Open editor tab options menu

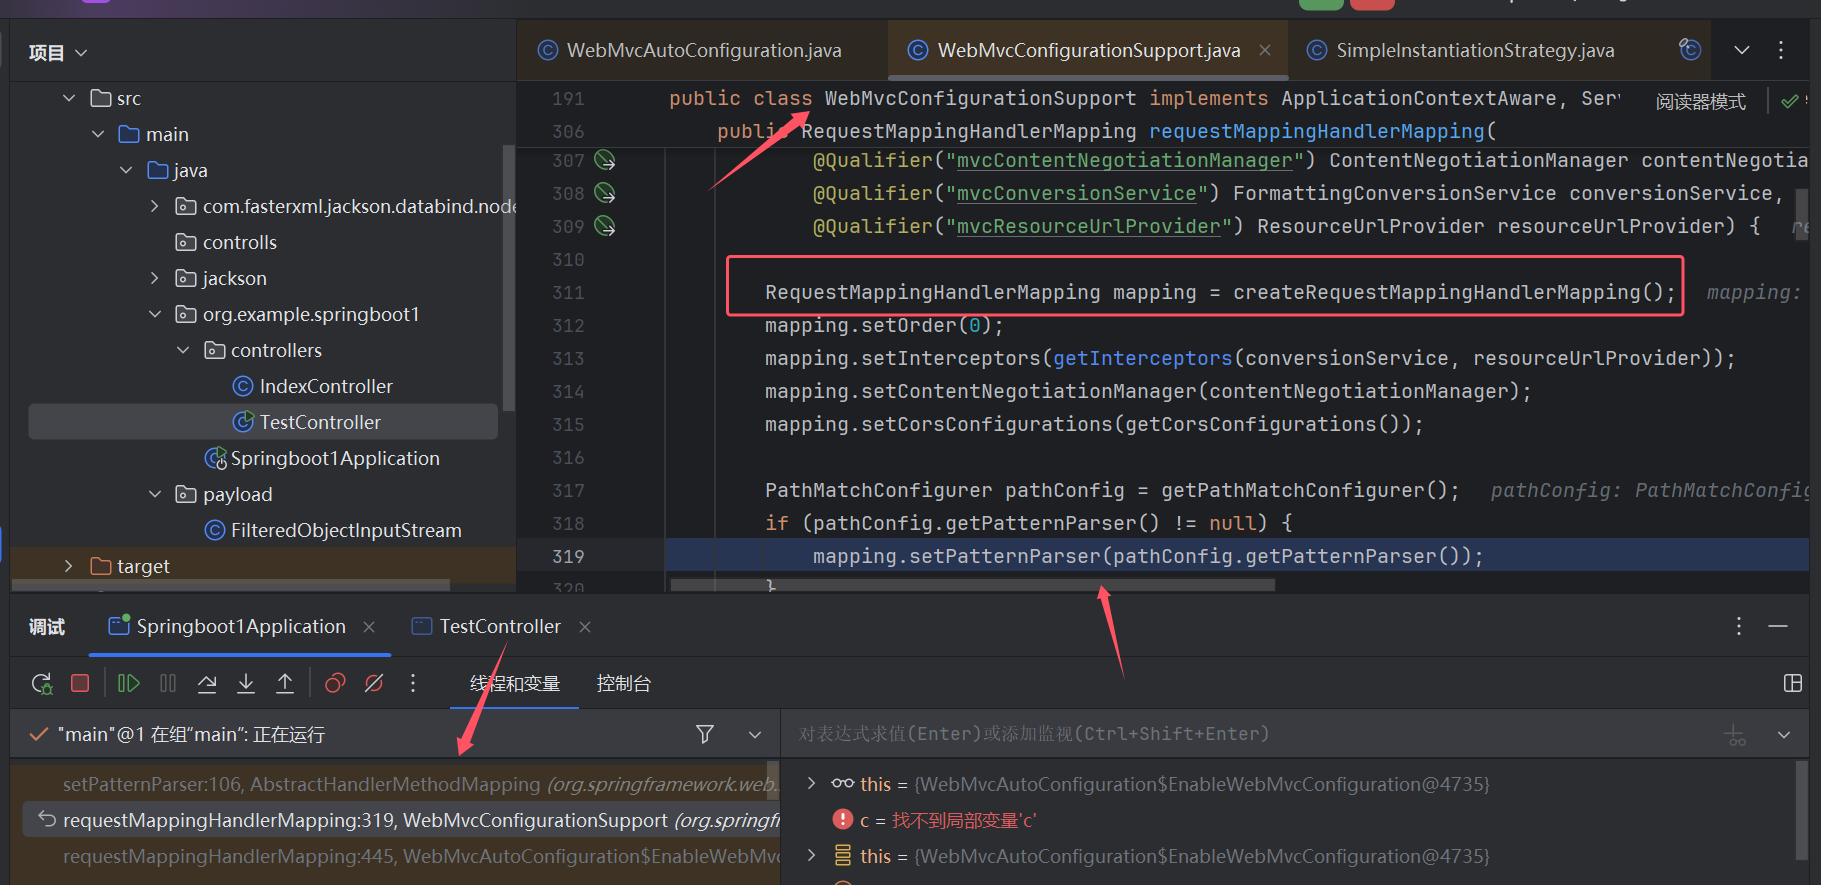pyautogui.click(x=1781, y=50)
